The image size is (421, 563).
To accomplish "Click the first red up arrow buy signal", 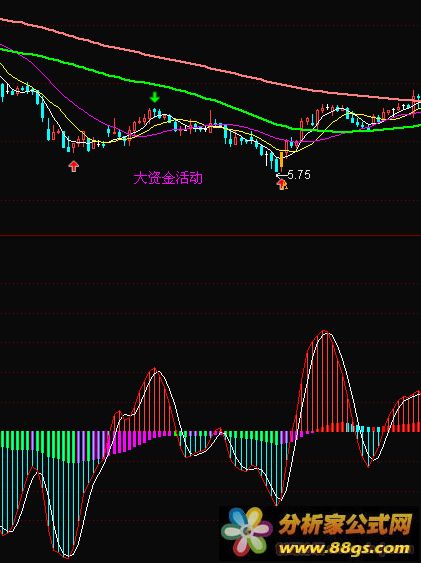I will click(74, 166).
